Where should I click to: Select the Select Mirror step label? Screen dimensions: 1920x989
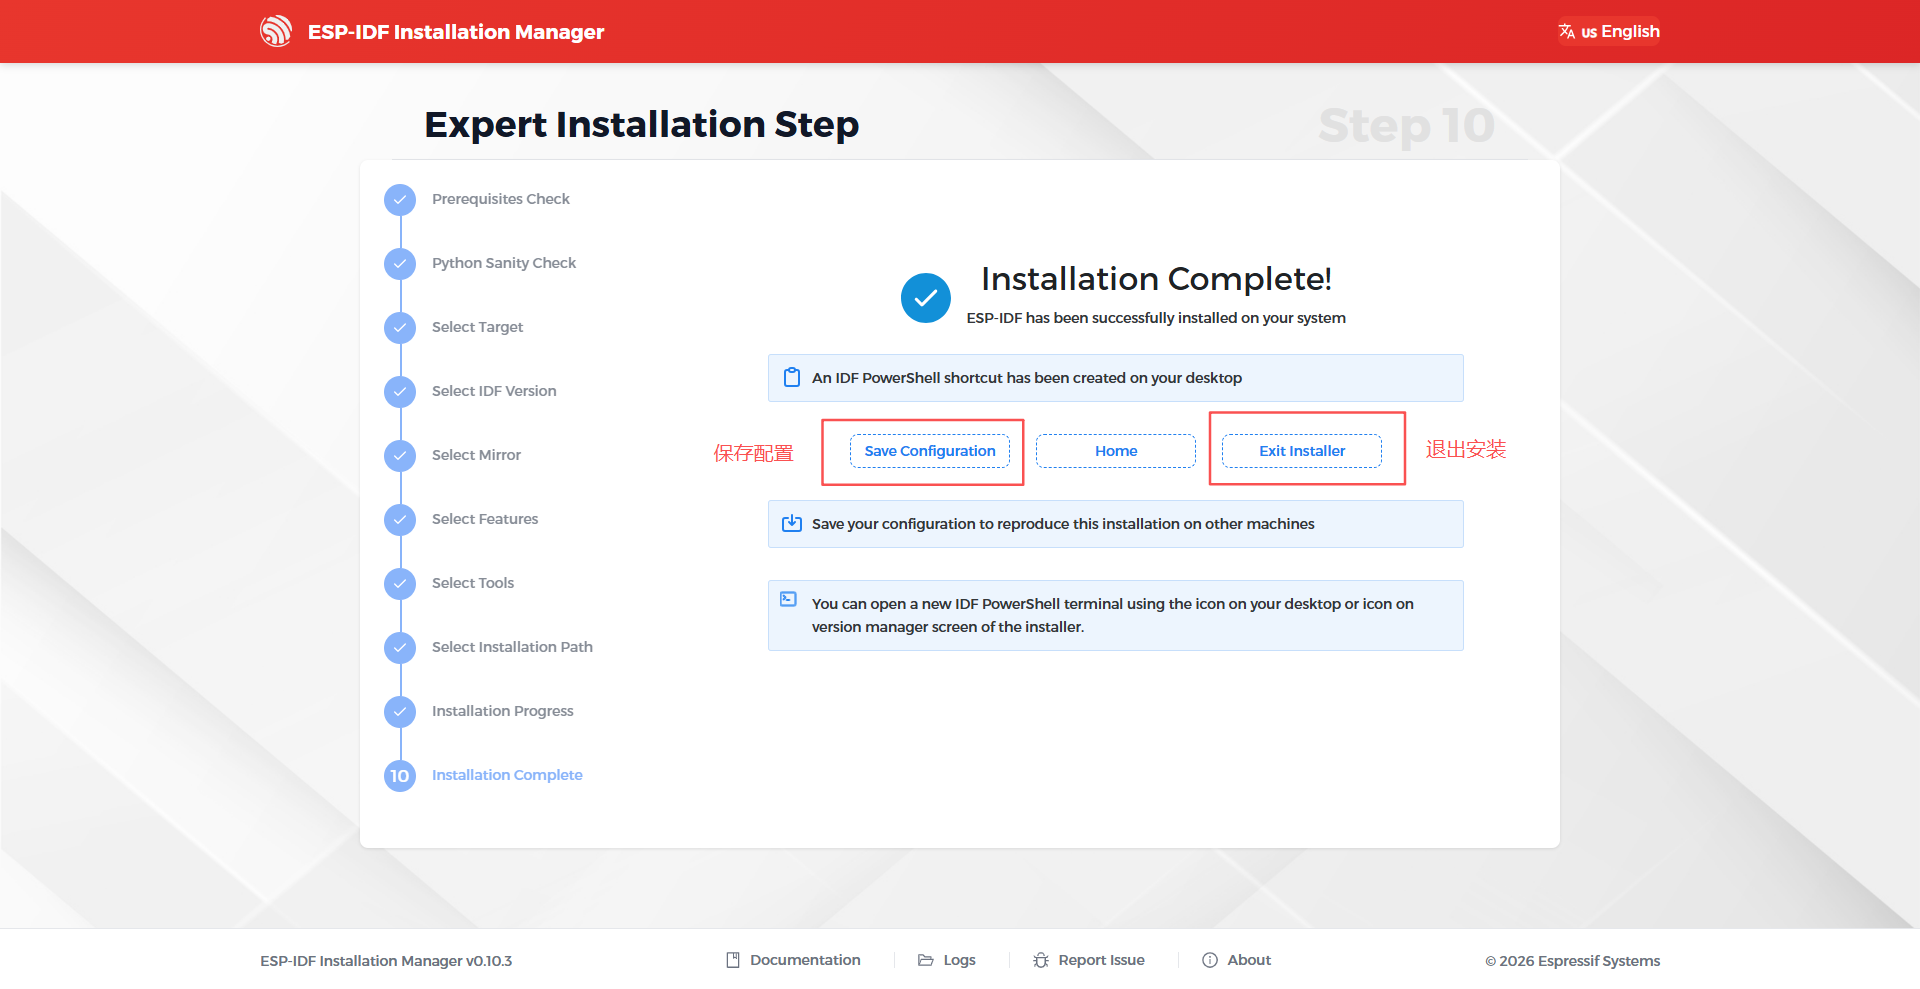tap(476, 455)
